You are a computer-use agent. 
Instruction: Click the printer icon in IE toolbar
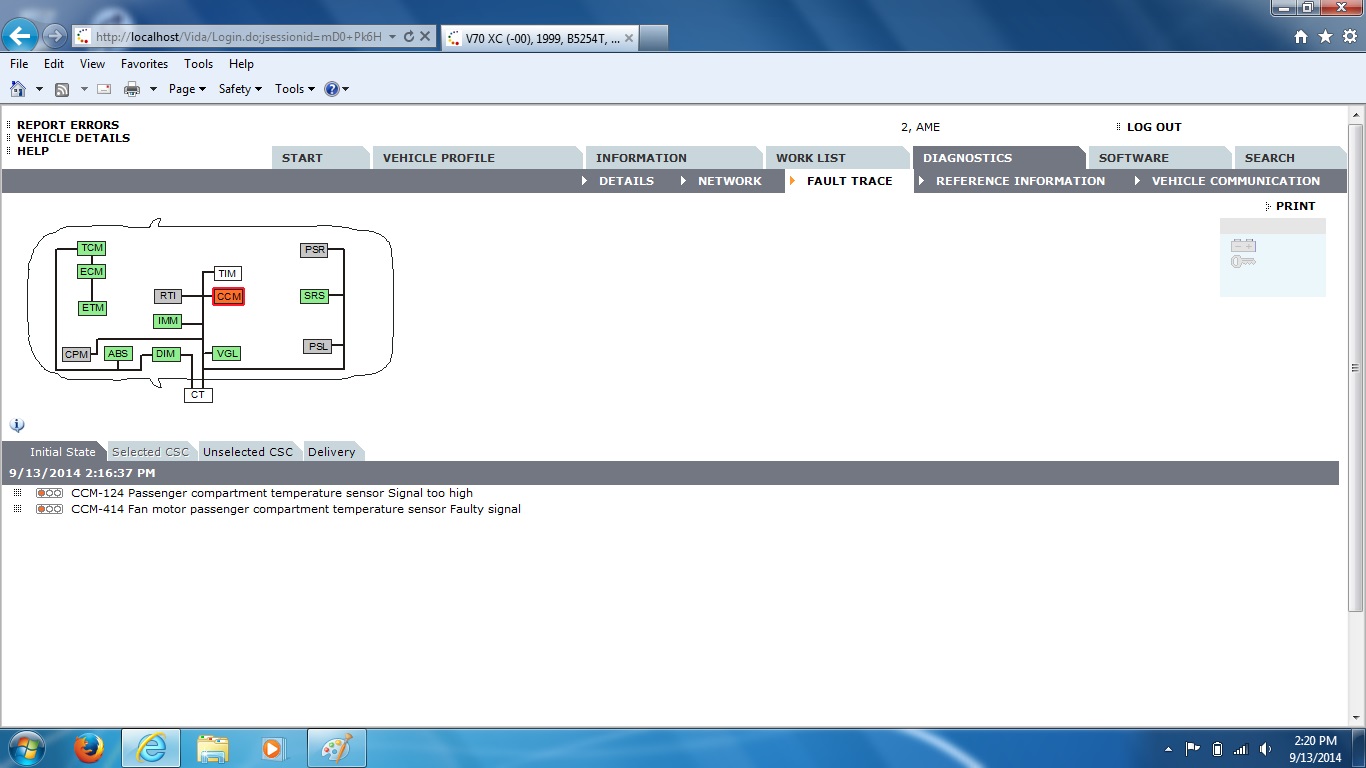(x=132, y=89)
